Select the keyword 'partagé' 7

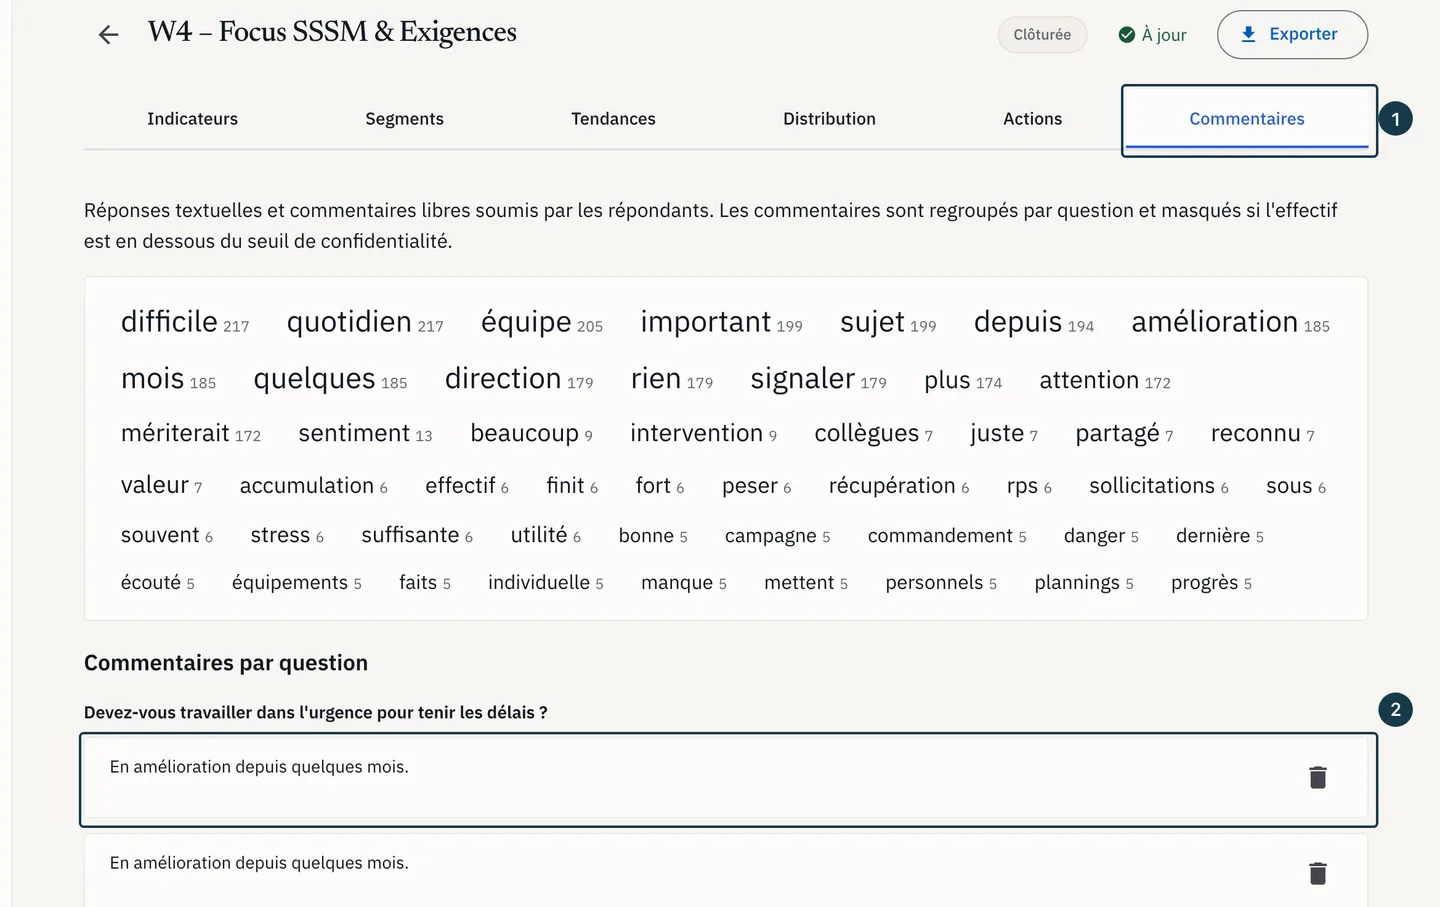tap(1124, 433)
